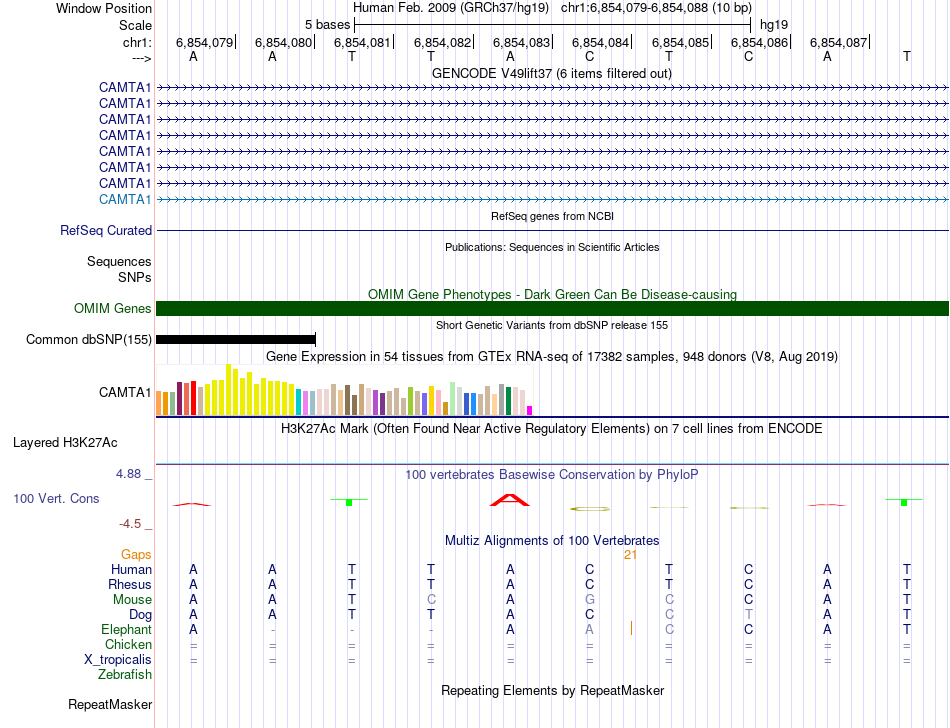Open the RefSeq Curated track label

pos(106,231)
